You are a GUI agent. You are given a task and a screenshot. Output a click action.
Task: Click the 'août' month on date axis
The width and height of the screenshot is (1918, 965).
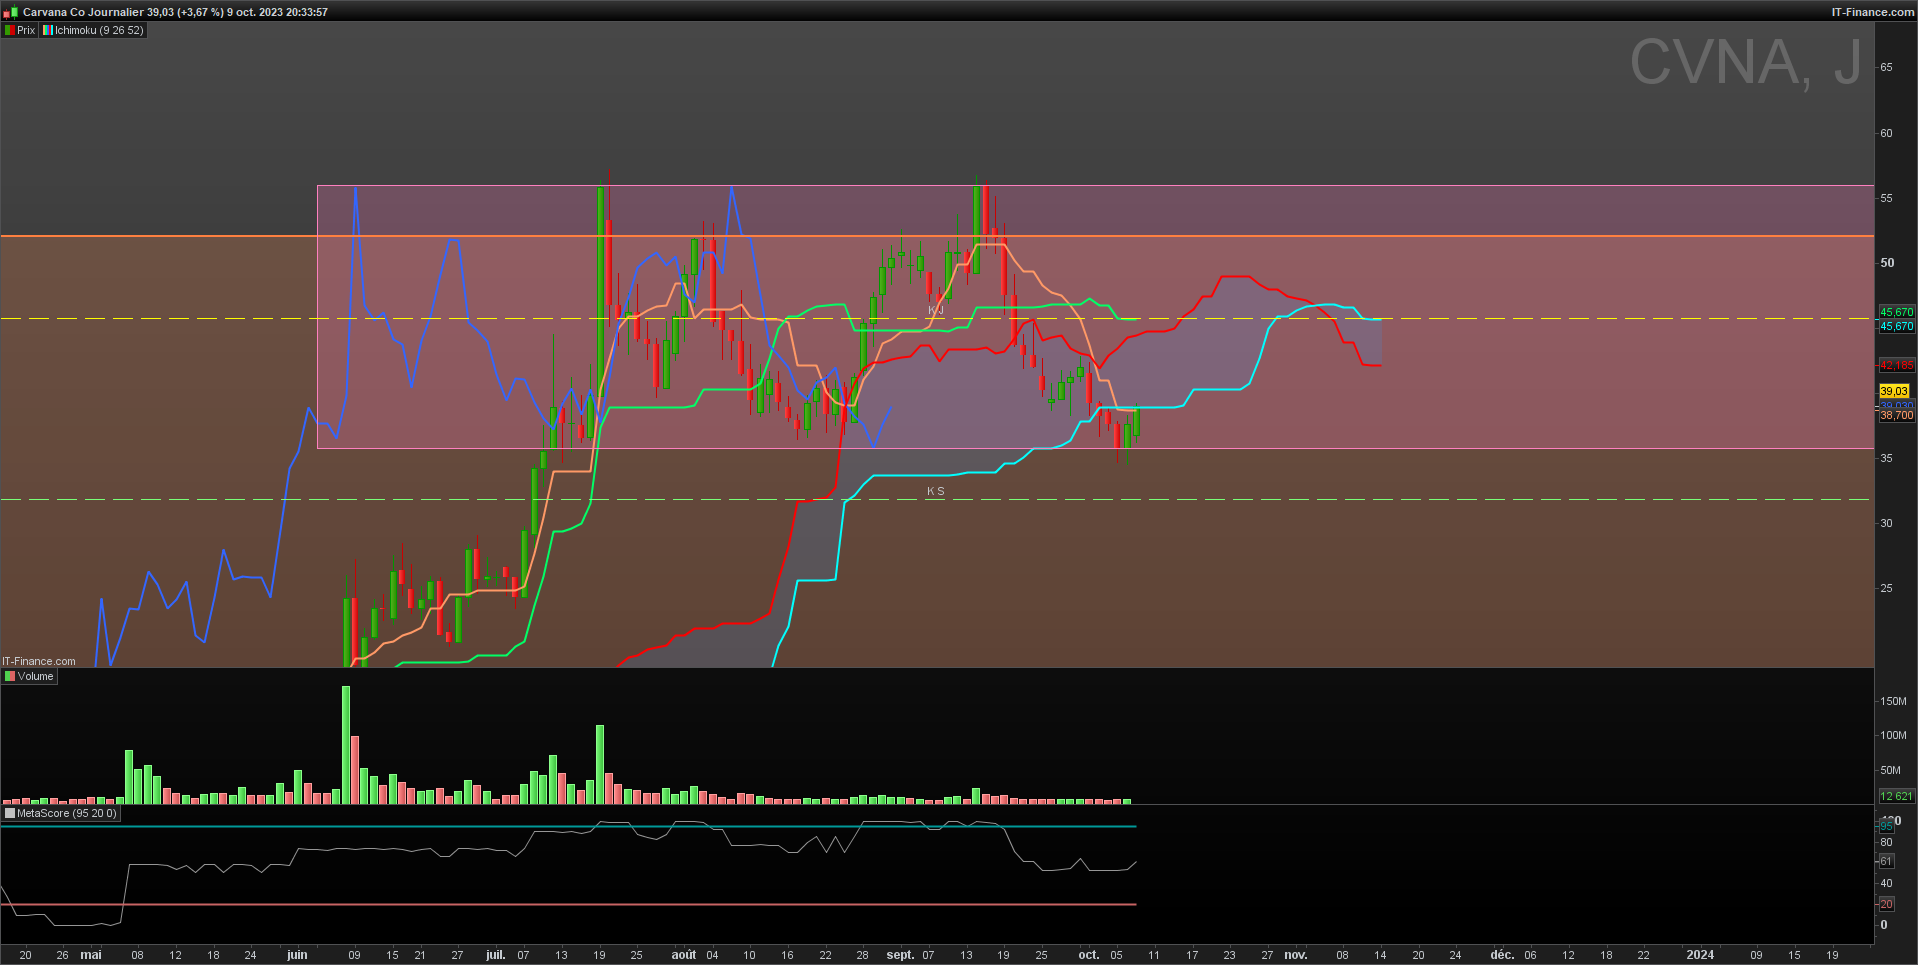pyautogui.click(x=684, y=955)
